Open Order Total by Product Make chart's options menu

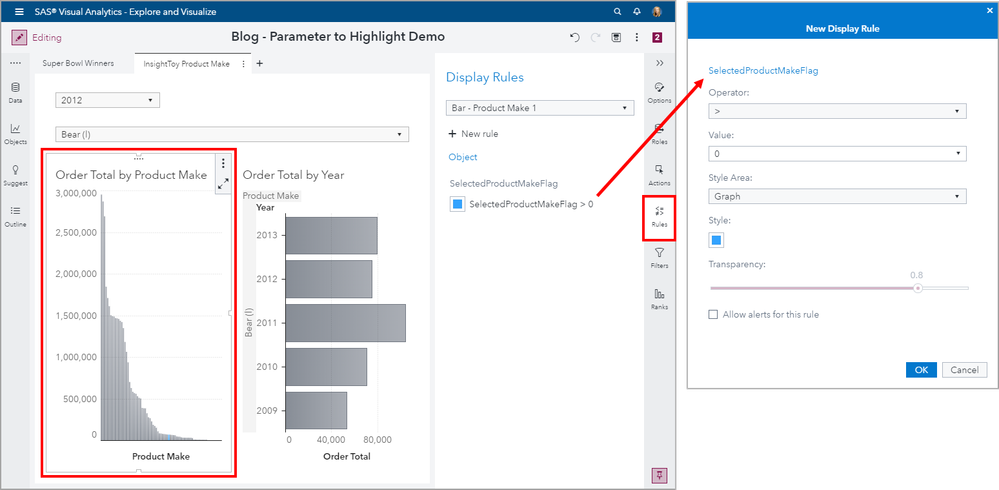pyautogui.click(x=223, y=164)
